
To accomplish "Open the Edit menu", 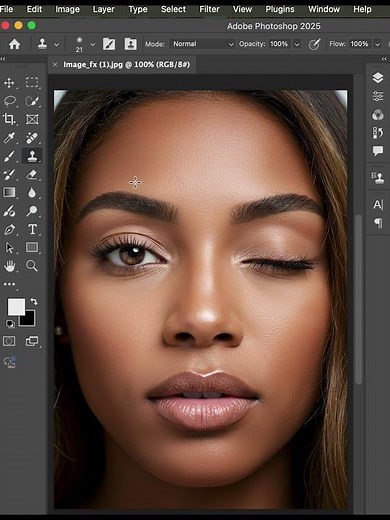I will [x=34, y=9].
